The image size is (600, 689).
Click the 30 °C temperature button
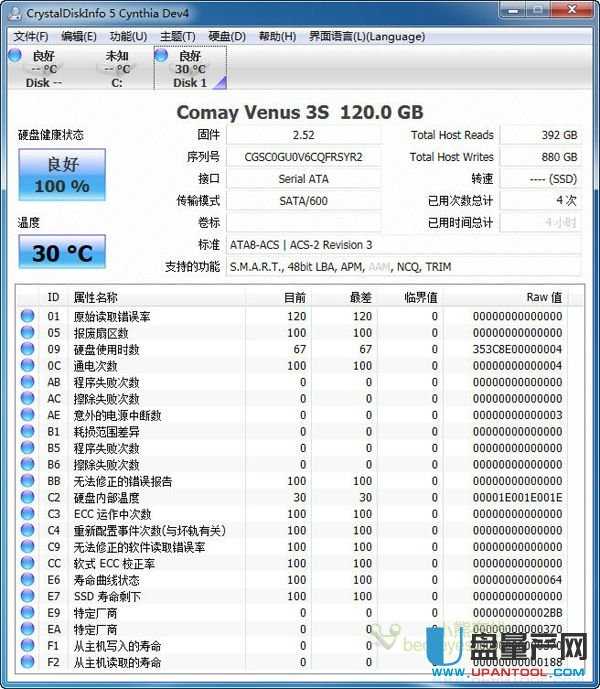click(x=62, y=252)
